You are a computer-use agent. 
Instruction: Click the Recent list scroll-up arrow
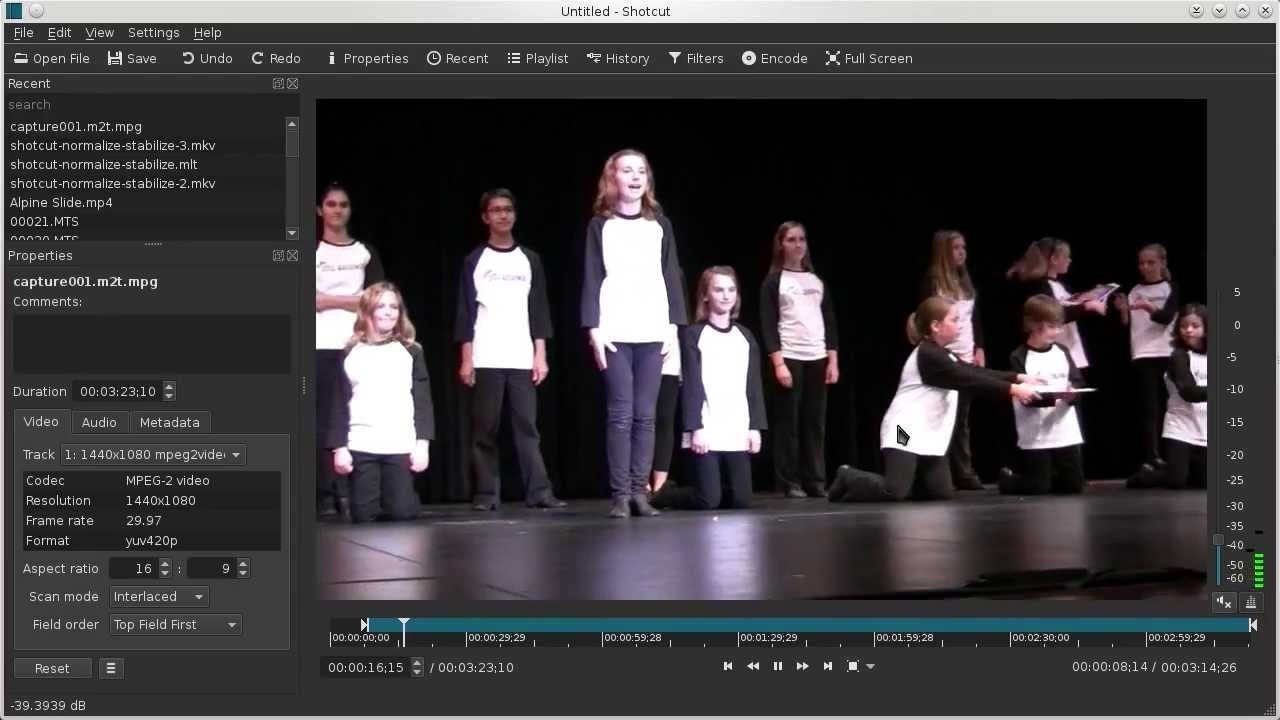click(292, 123)
